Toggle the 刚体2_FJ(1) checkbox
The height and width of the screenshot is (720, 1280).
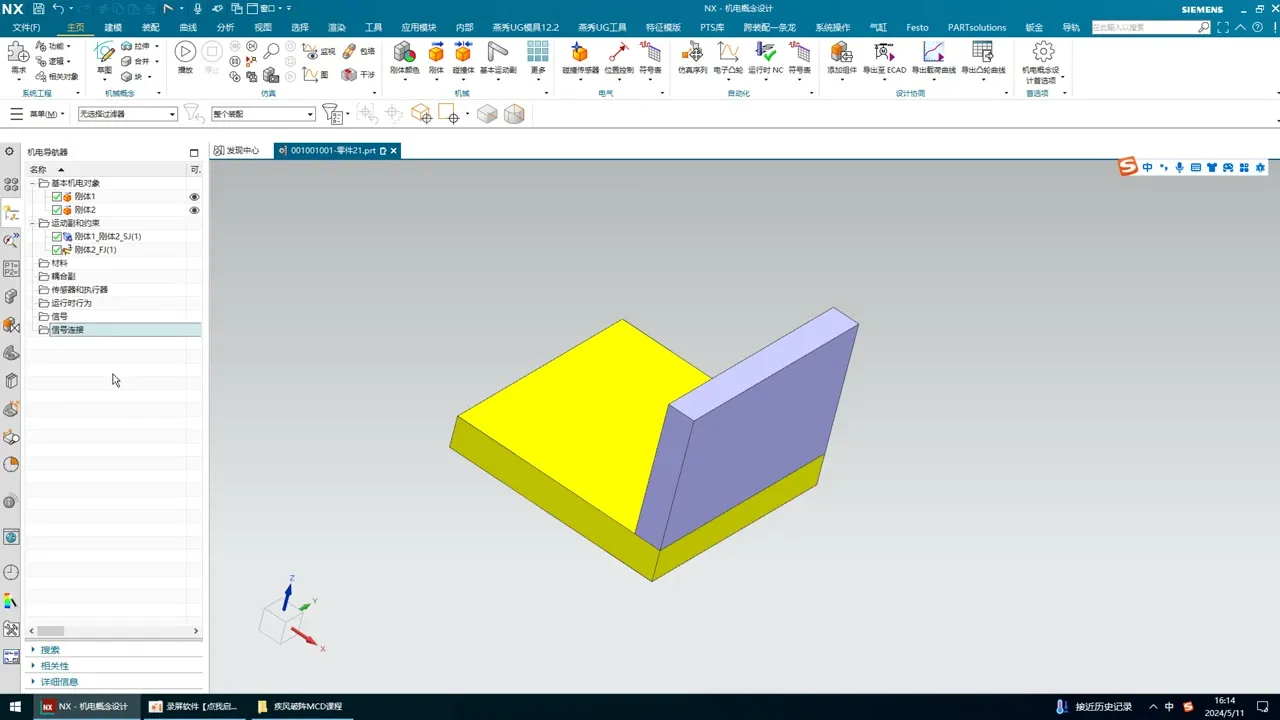tap(57, 250)
